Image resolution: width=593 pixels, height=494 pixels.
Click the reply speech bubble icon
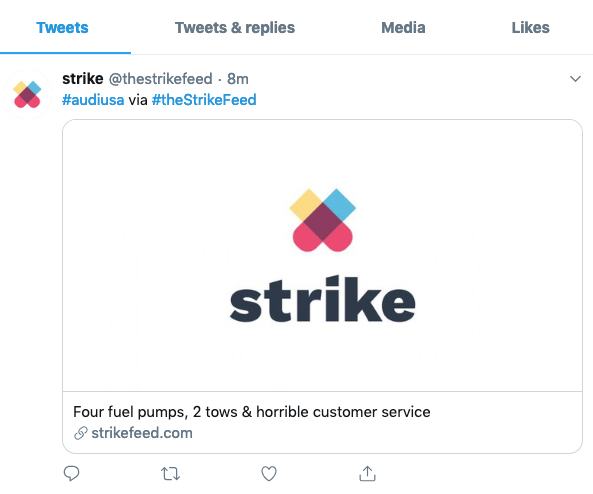(x=71, y=473)
